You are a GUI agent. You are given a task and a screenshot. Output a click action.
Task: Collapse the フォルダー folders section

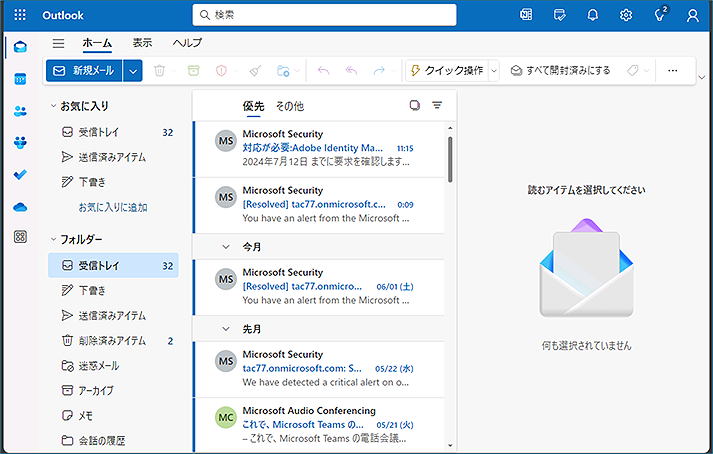[x=53, y=239]
